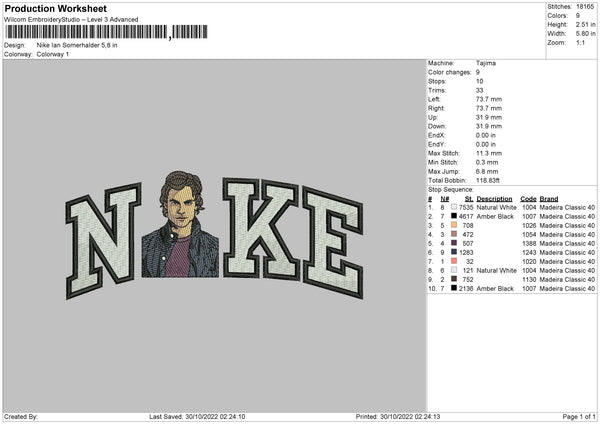Click the 'Page 1 of 1' footer text

coord(579,416)
